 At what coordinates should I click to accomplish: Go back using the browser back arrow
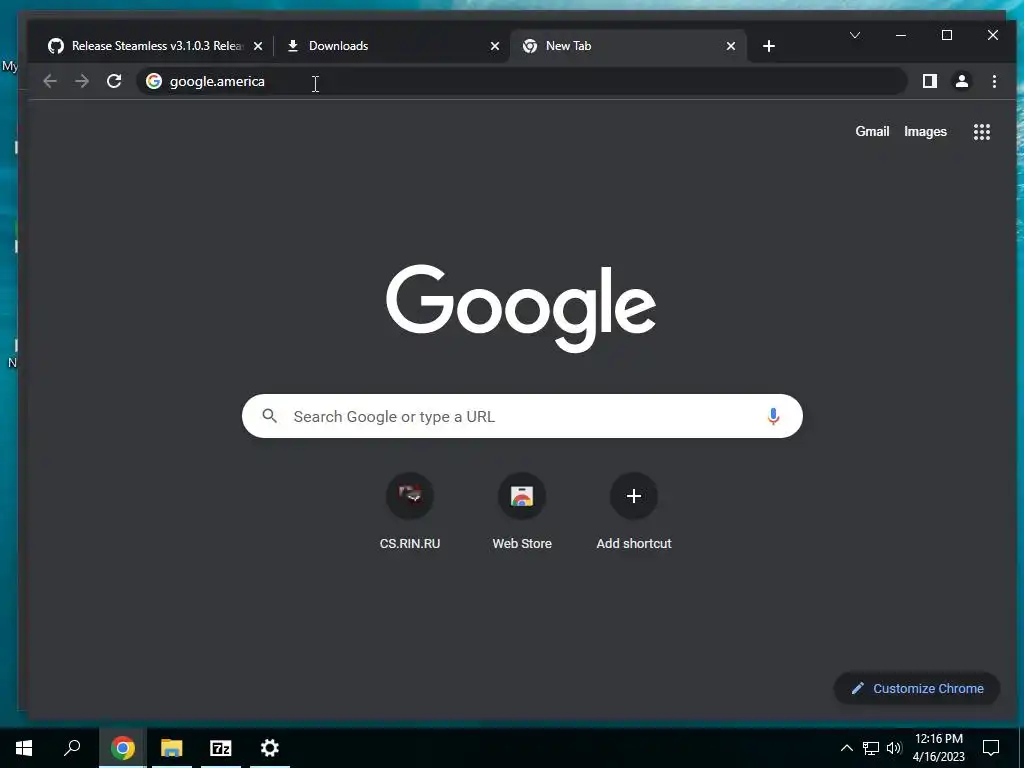(x=50, y=81)
